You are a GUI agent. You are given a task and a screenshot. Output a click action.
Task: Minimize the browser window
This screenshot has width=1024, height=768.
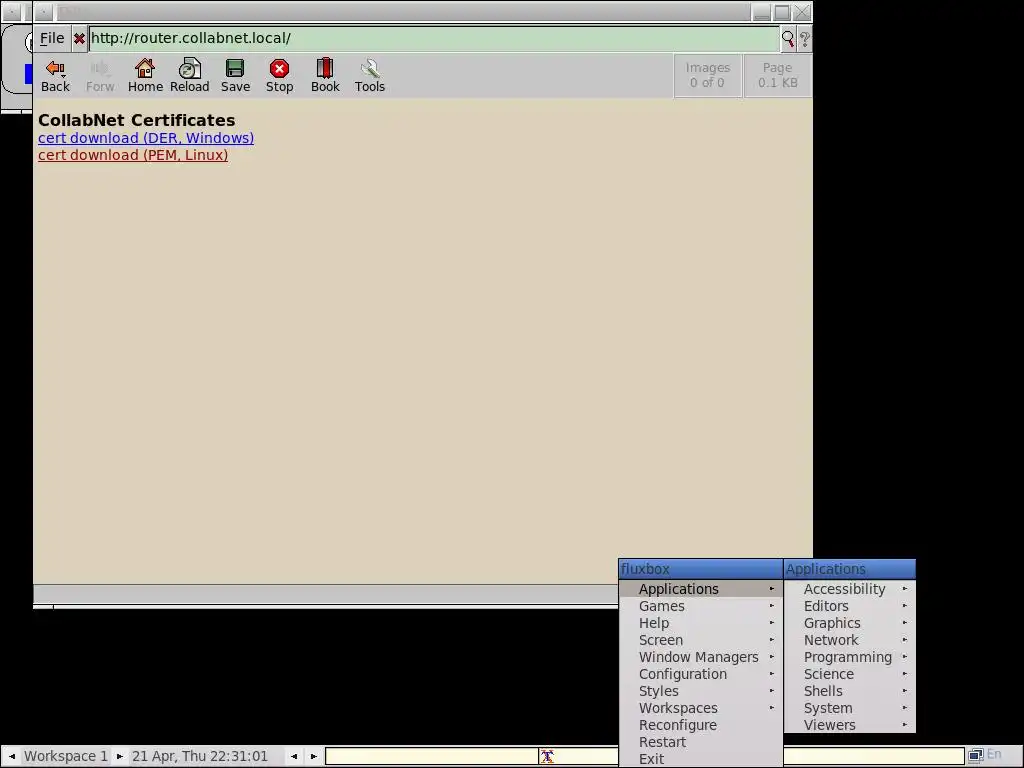pyautogui.click(x=761, y=12)
